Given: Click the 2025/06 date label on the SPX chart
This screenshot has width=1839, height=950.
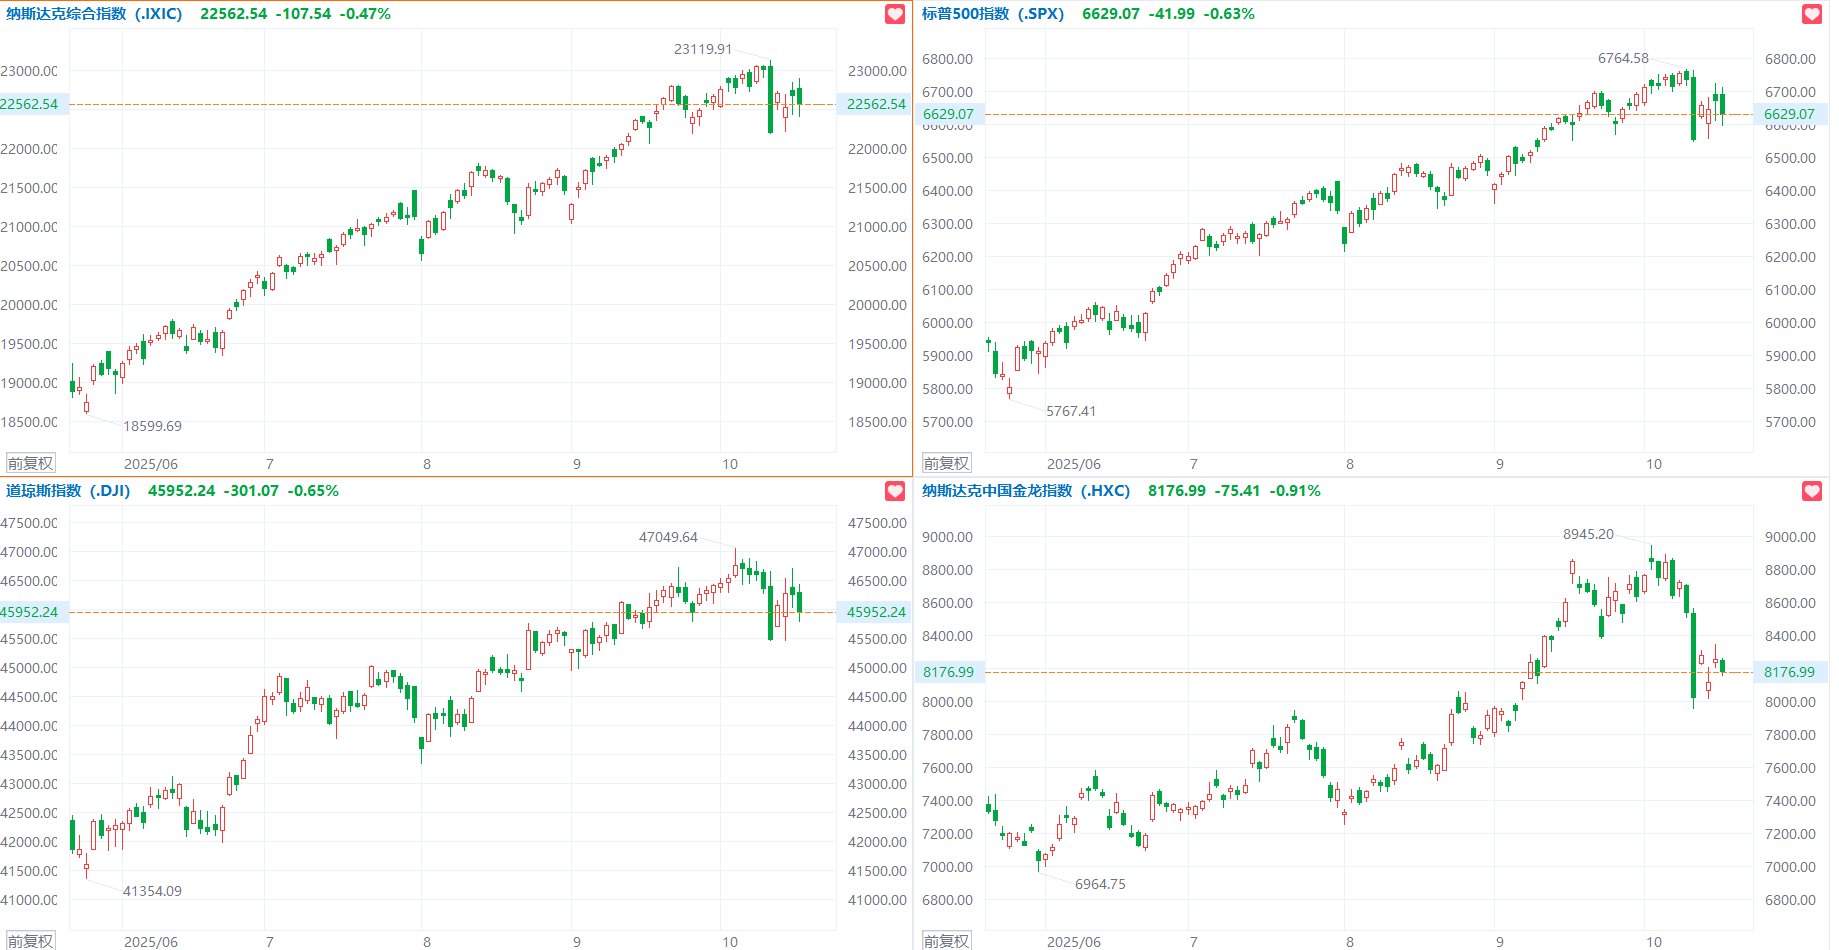Looking at the screenshot, I should point(1073,464).
